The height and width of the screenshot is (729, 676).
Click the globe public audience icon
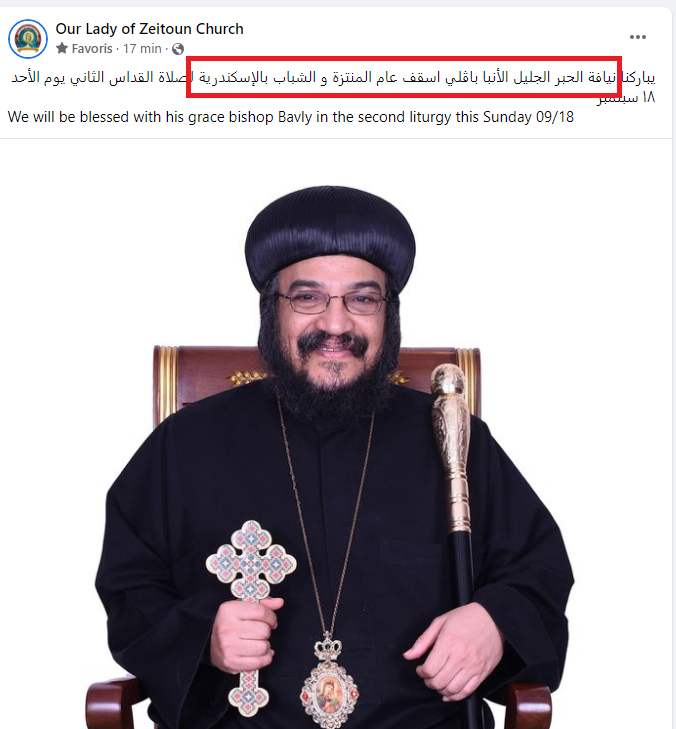178,49
